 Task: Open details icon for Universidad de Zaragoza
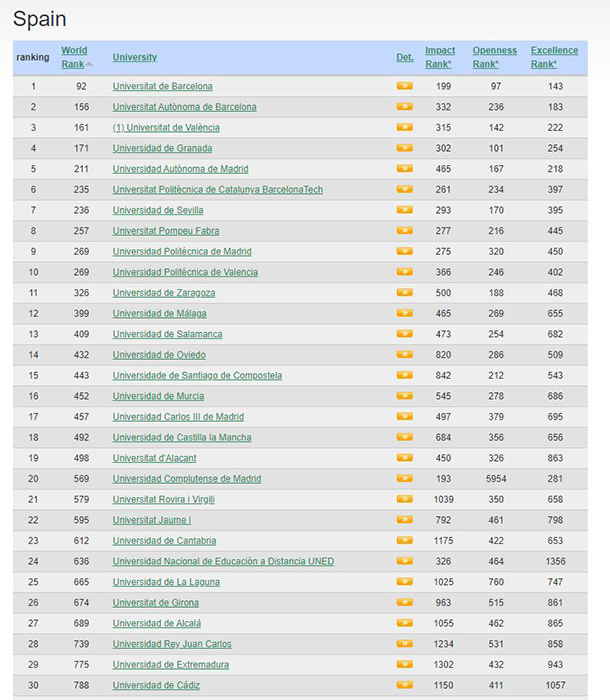coord(404,293)
